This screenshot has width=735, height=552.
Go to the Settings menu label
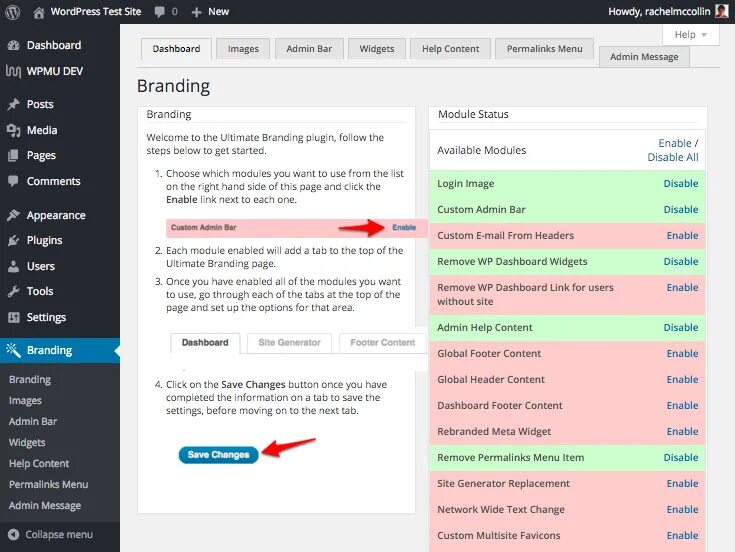click(x=46, y=317)
